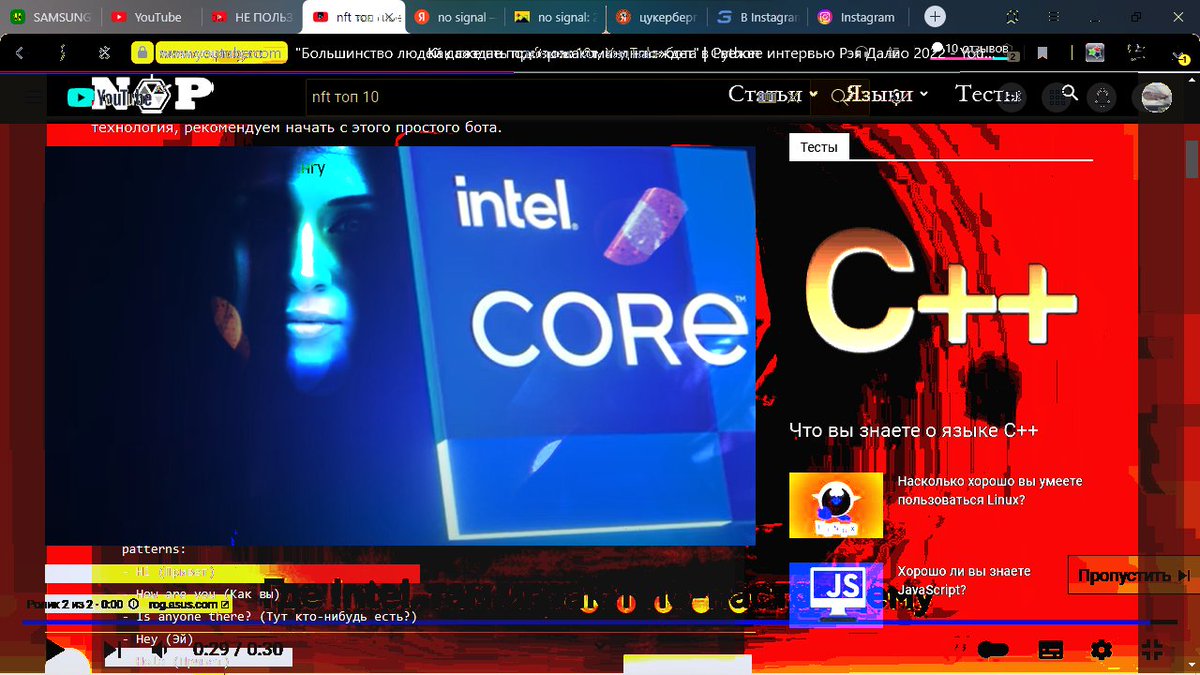1200x675 pixels.
Task: Click the padlock icon in address bar
Action: (x=143, y=53)
